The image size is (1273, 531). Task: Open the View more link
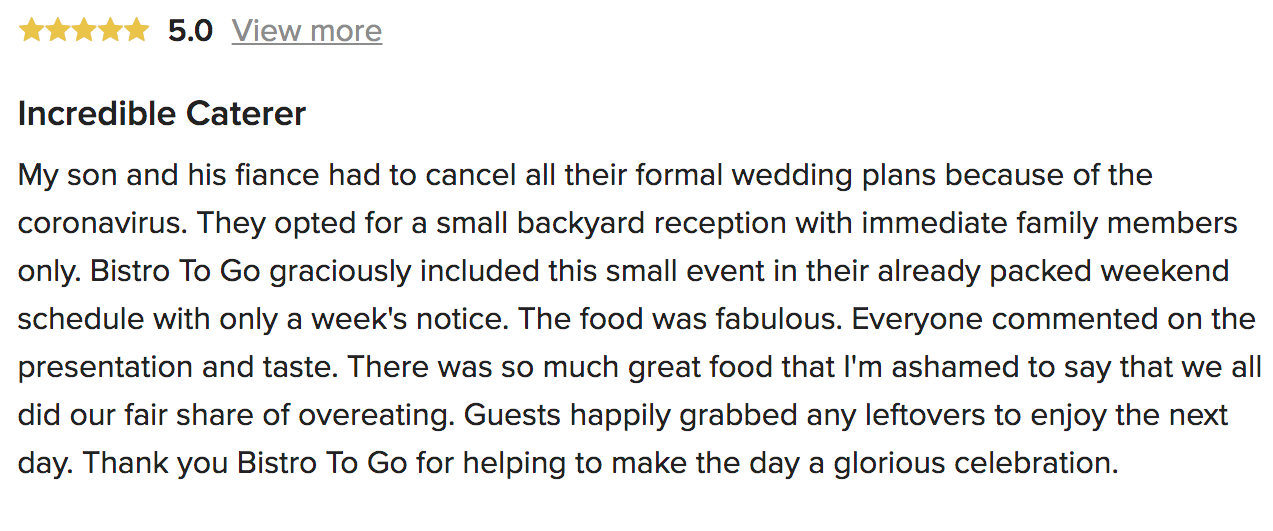[307, 31]
